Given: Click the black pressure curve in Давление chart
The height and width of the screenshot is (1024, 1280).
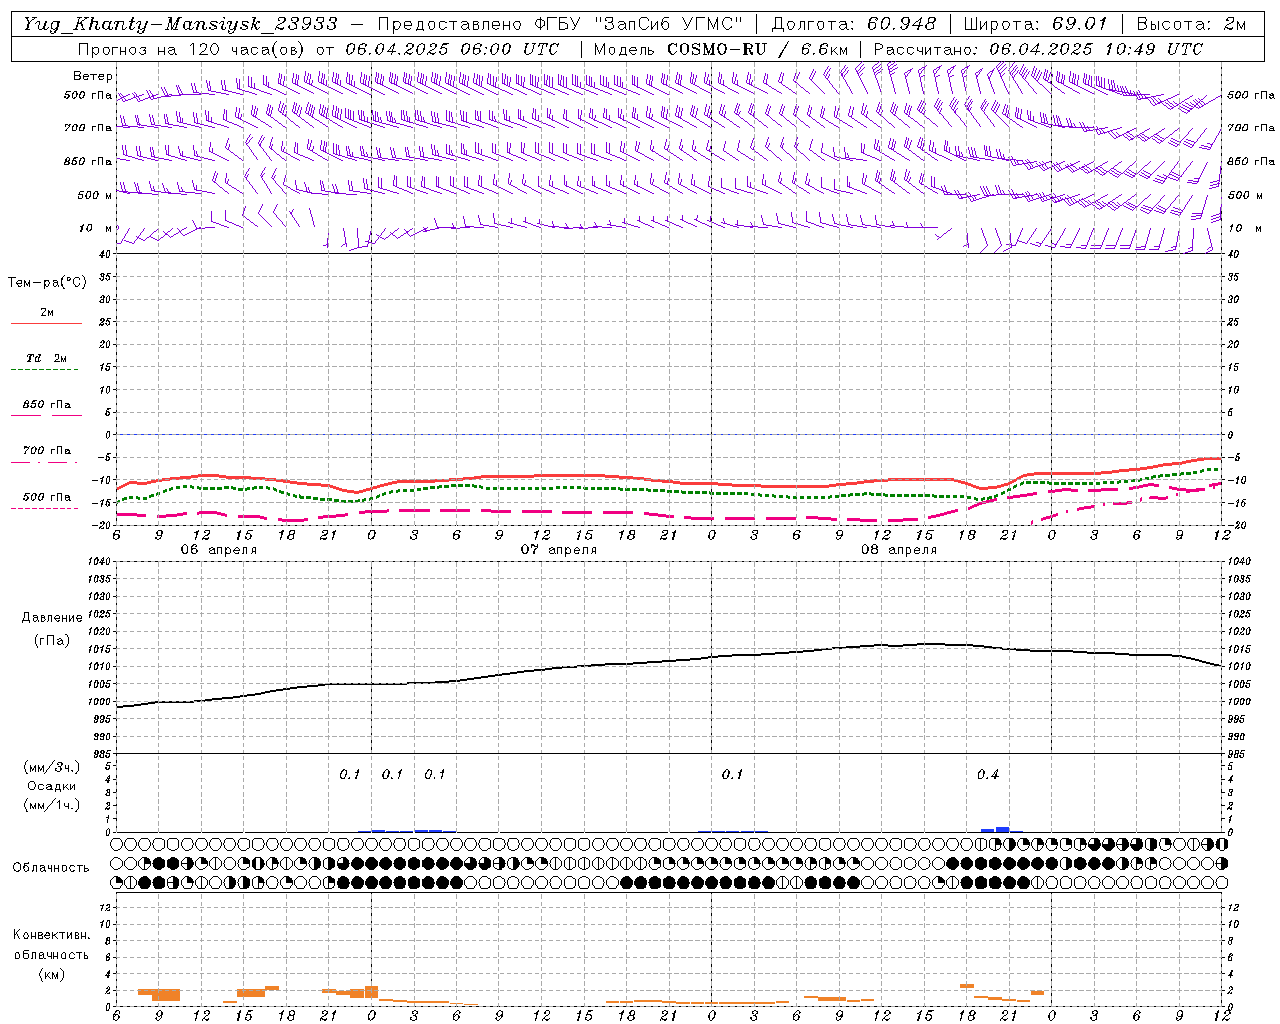Looking at the screenshot, I should click(x=670, y=660).
